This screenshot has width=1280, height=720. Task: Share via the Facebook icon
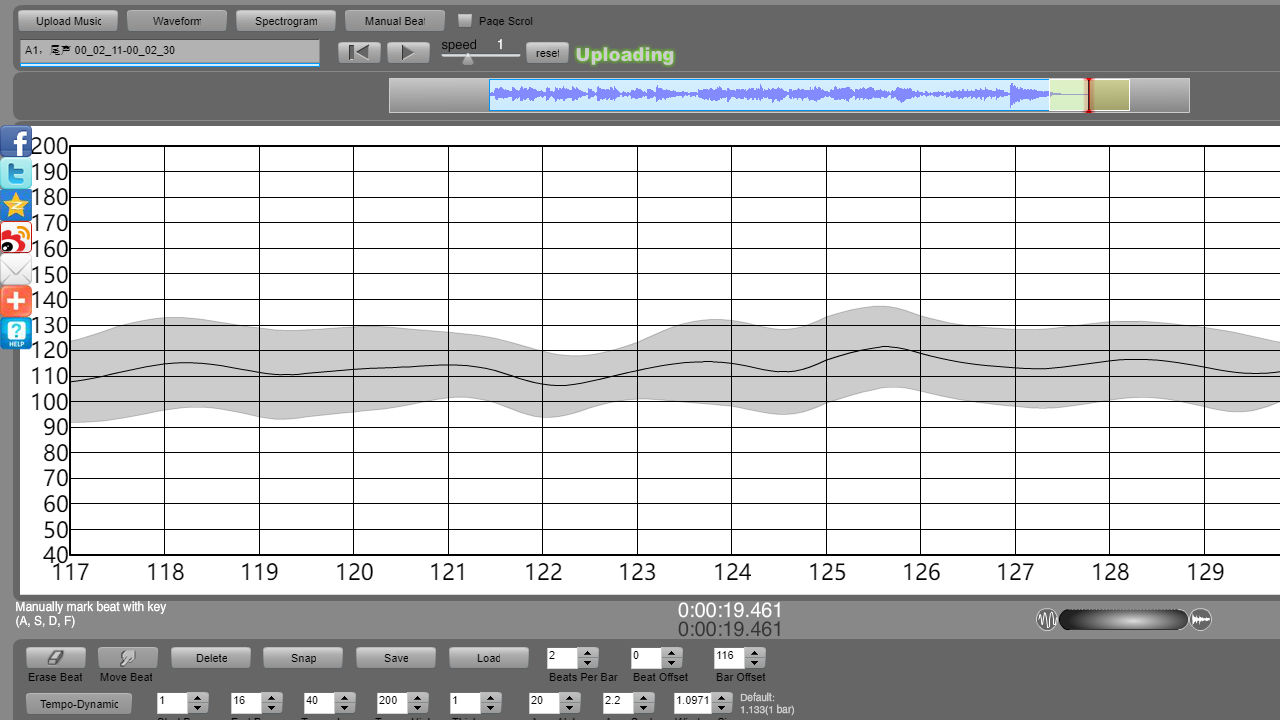click(16, 142)
